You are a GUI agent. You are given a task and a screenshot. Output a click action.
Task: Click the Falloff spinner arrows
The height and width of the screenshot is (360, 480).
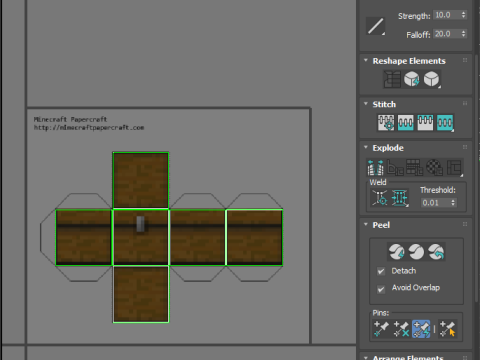coord(463,34)
